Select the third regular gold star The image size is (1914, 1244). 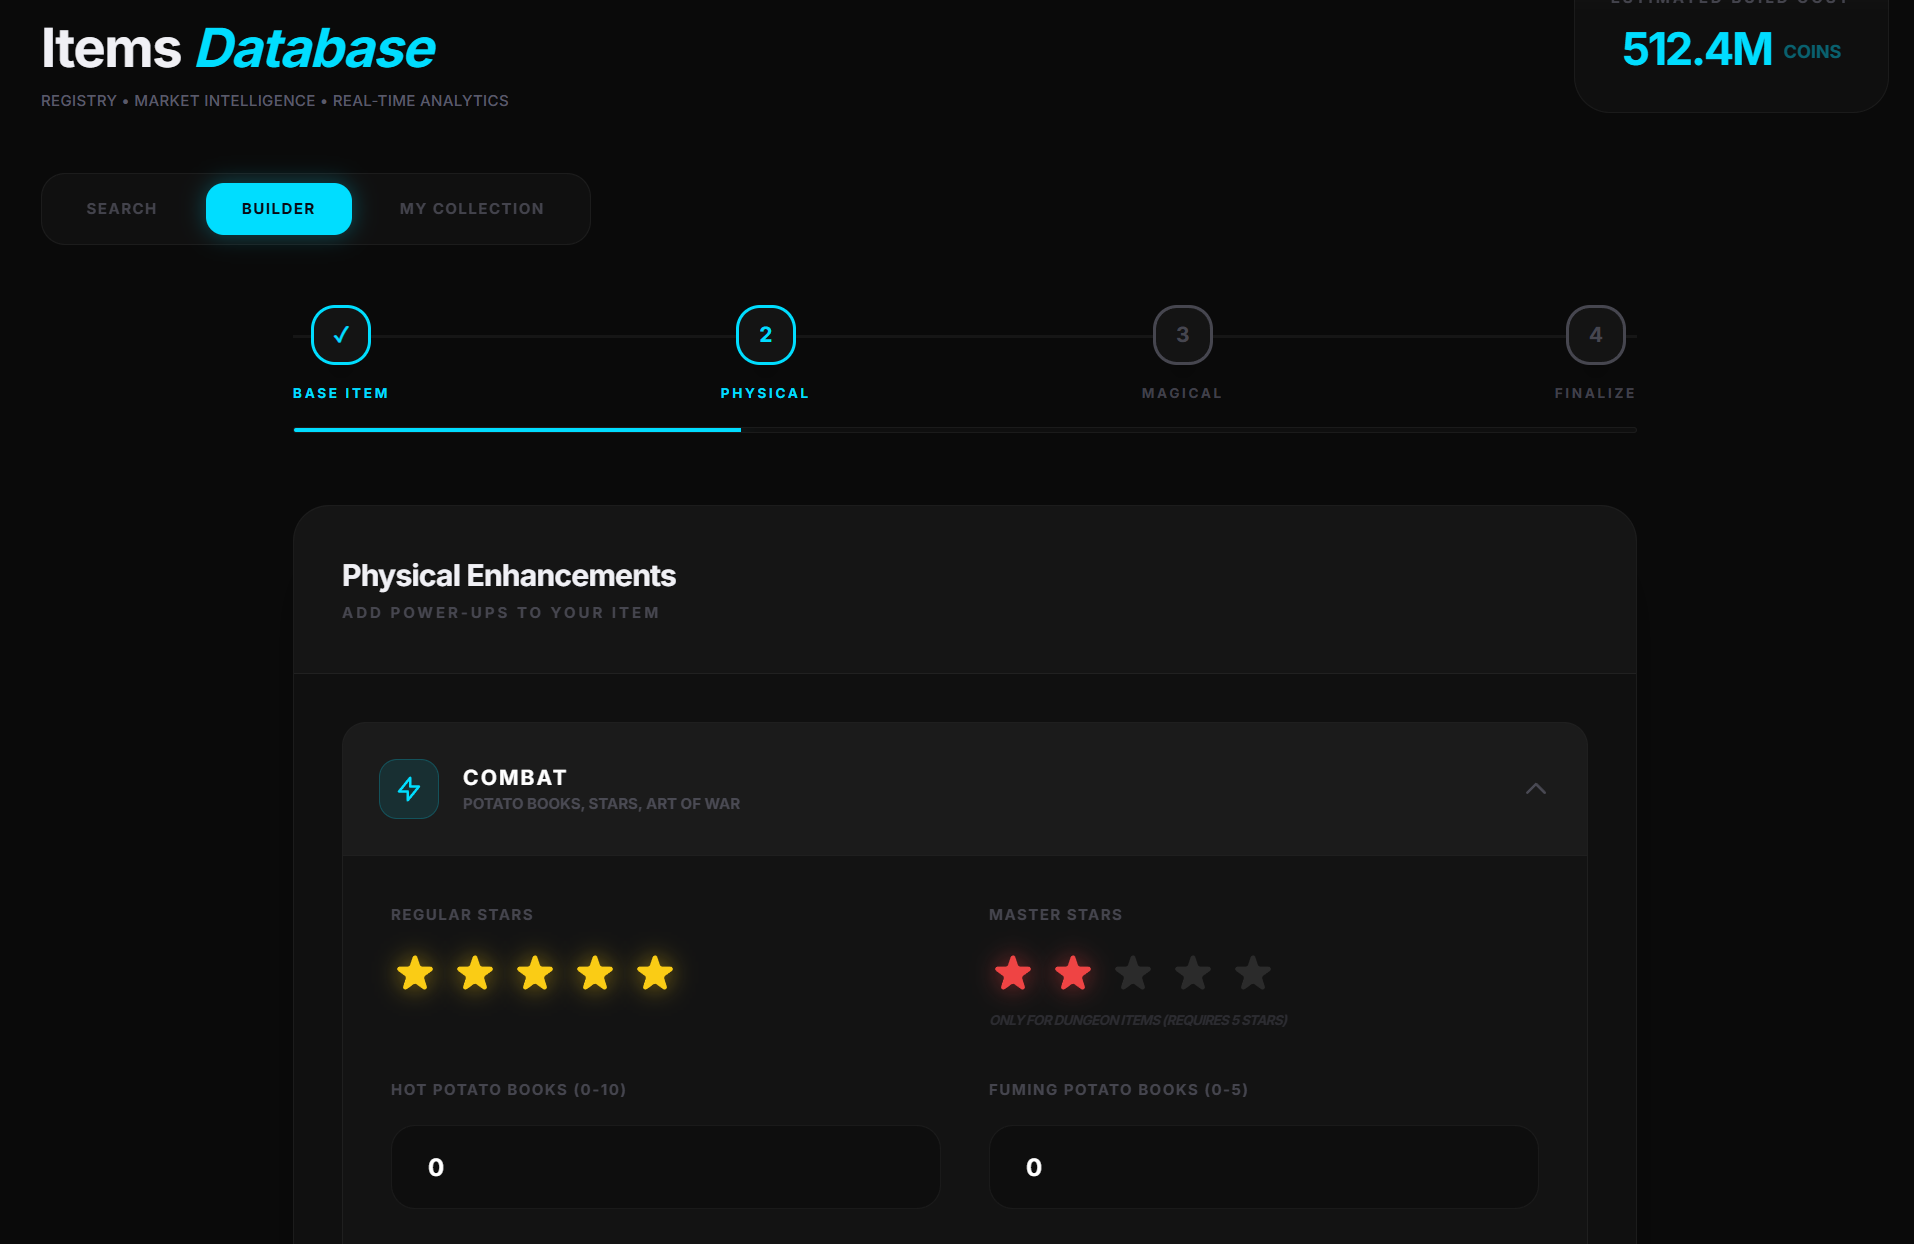(535, 973)
